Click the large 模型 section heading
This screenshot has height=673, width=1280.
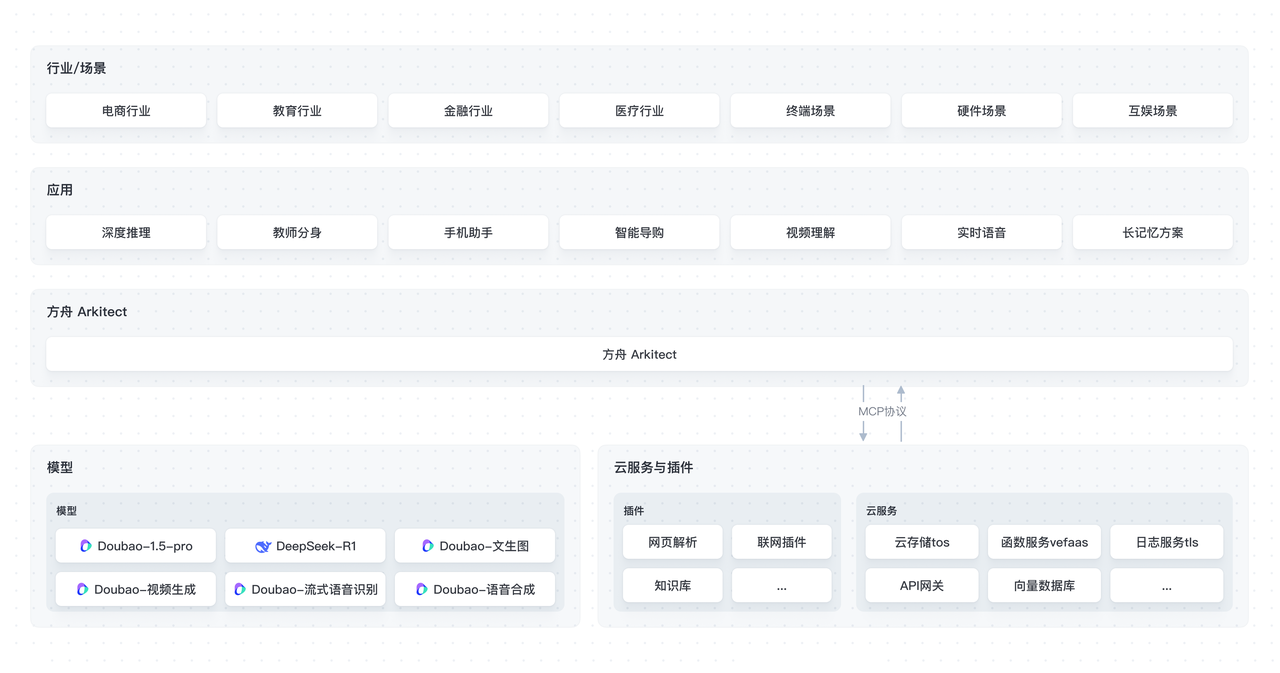[x=60, y=467]
